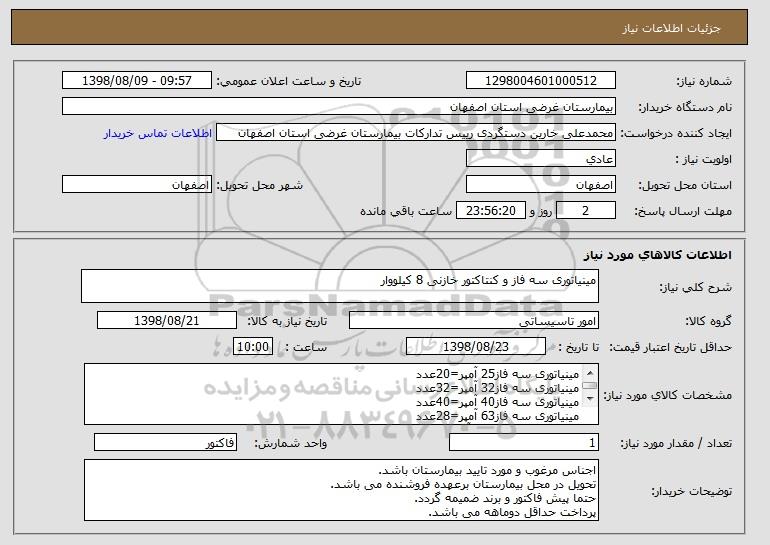Click the شماره نیاز field 1298004601000512
Screen dimensions: 770x545
tap(541, 81)
